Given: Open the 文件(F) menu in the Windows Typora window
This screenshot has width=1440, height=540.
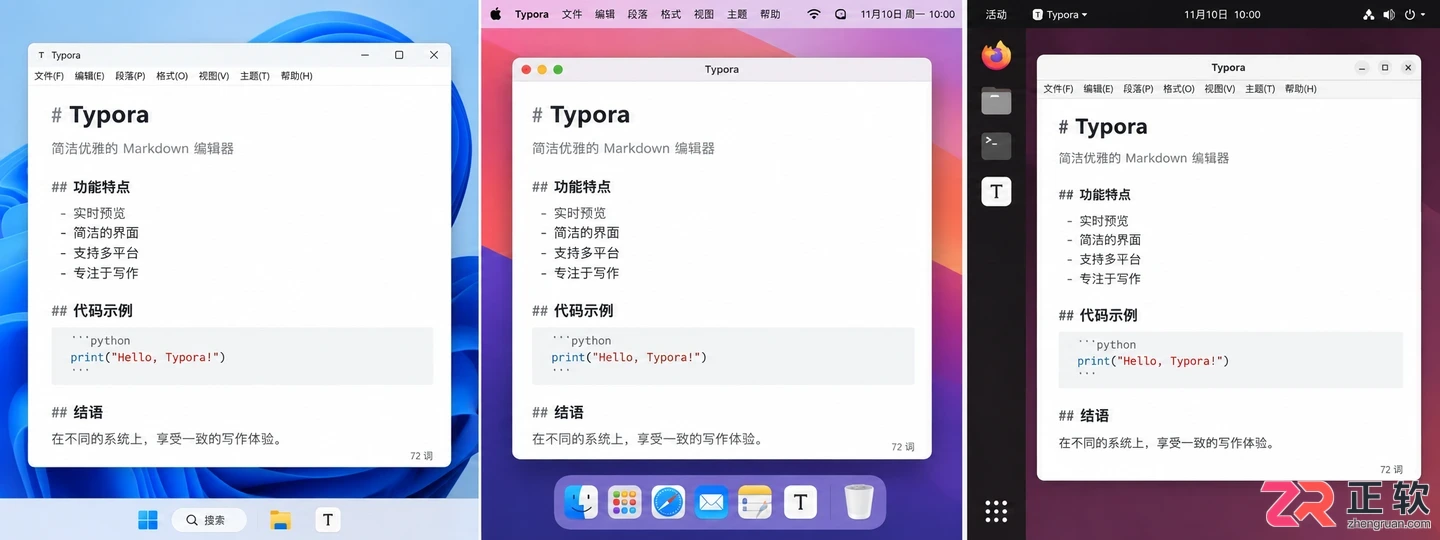Looking at the screenshot, I should pos(49,76).
